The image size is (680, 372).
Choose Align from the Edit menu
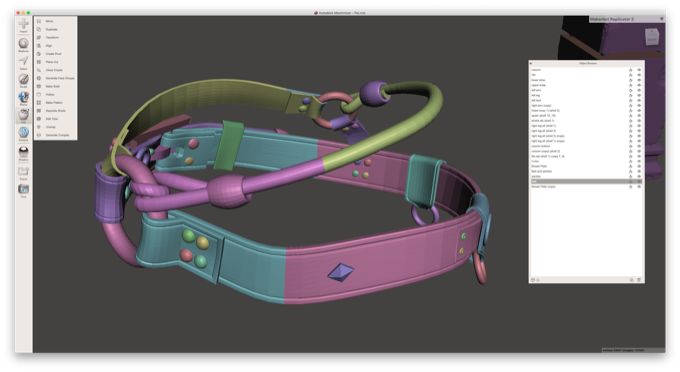click(x=49, y=46)
